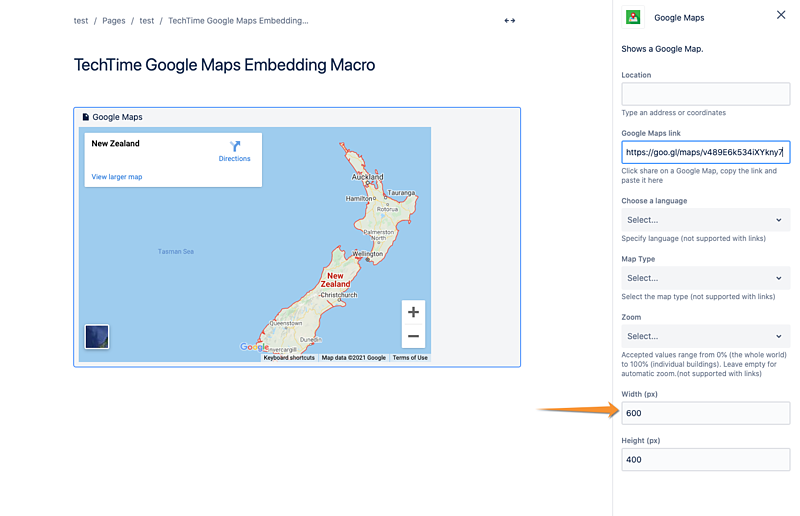Click the Directions link text
Screen dimensions: 800x516
235,159
